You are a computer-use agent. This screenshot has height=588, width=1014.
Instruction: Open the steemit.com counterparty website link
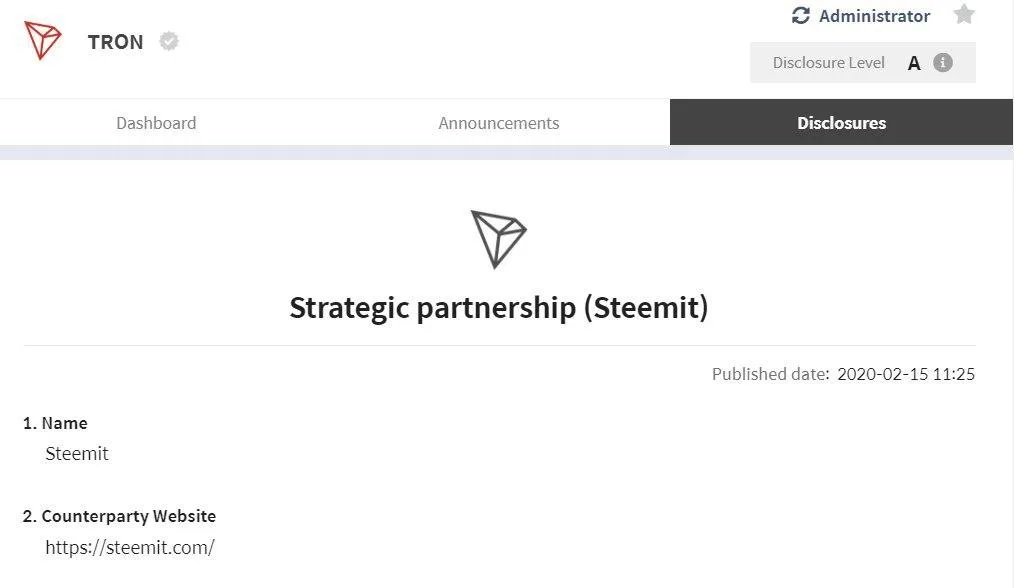130,547
